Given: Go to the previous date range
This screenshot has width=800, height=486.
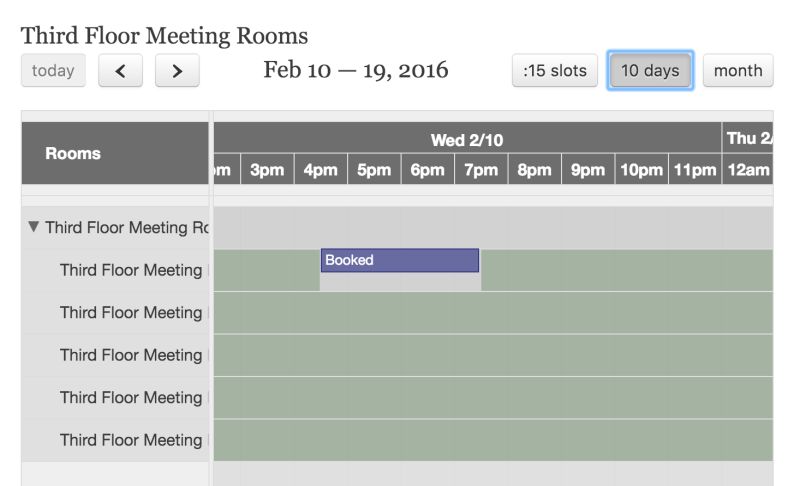Looking at the screenshot, I should click(x=120, y=71).
